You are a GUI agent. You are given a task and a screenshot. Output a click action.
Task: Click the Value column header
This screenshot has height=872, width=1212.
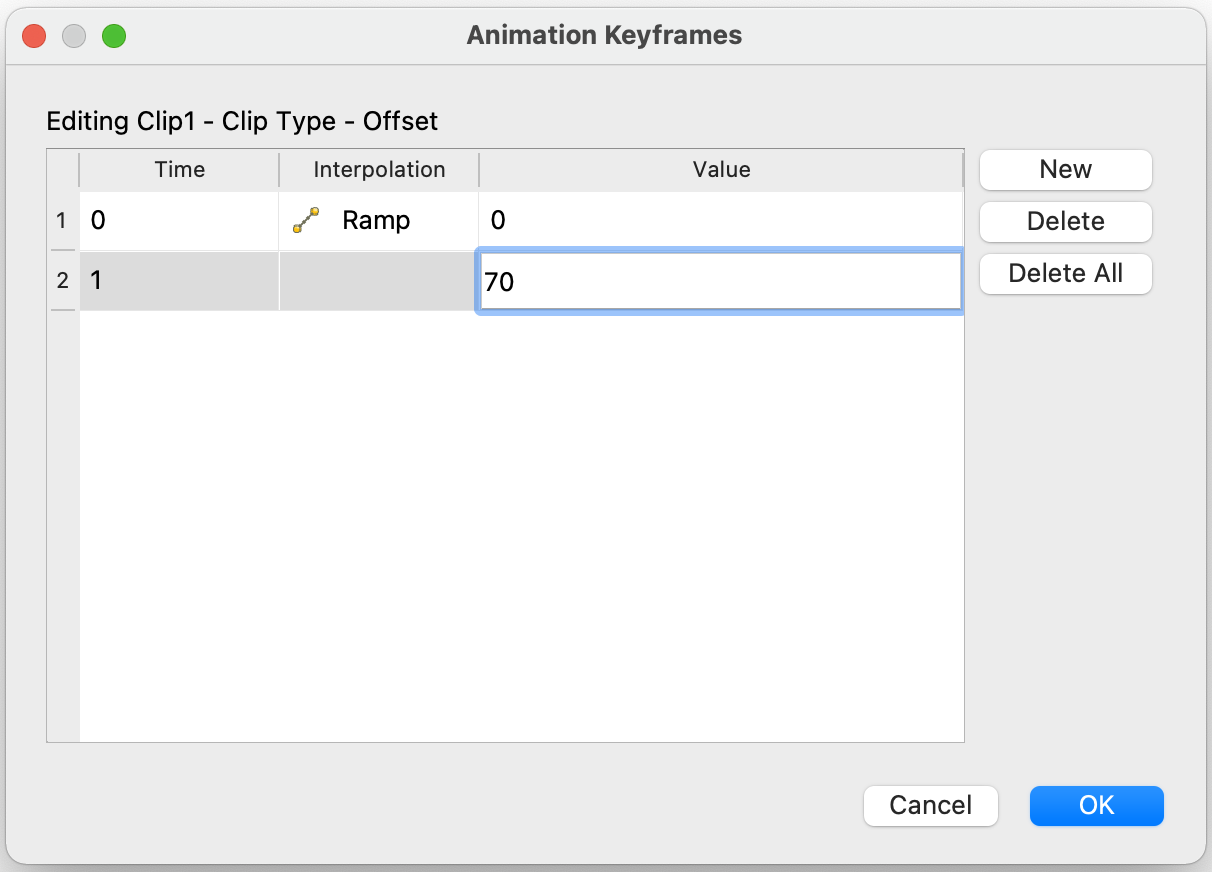click(721, 170)
